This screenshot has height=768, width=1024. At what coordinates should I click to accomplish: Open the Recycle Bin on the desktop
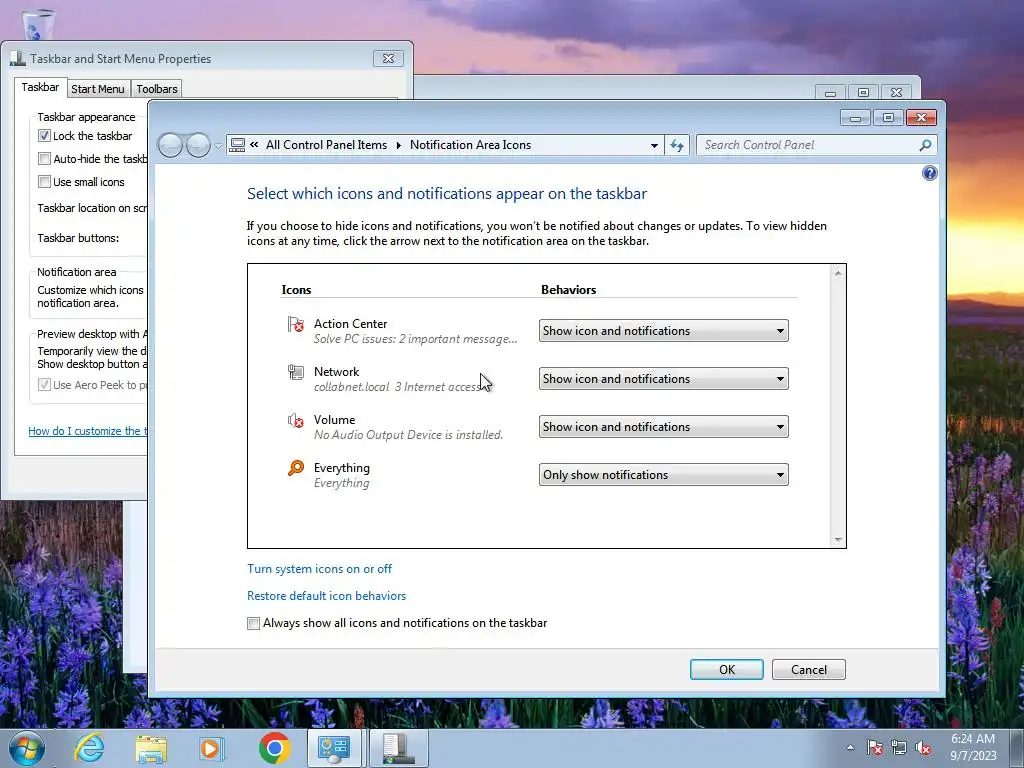38,24
